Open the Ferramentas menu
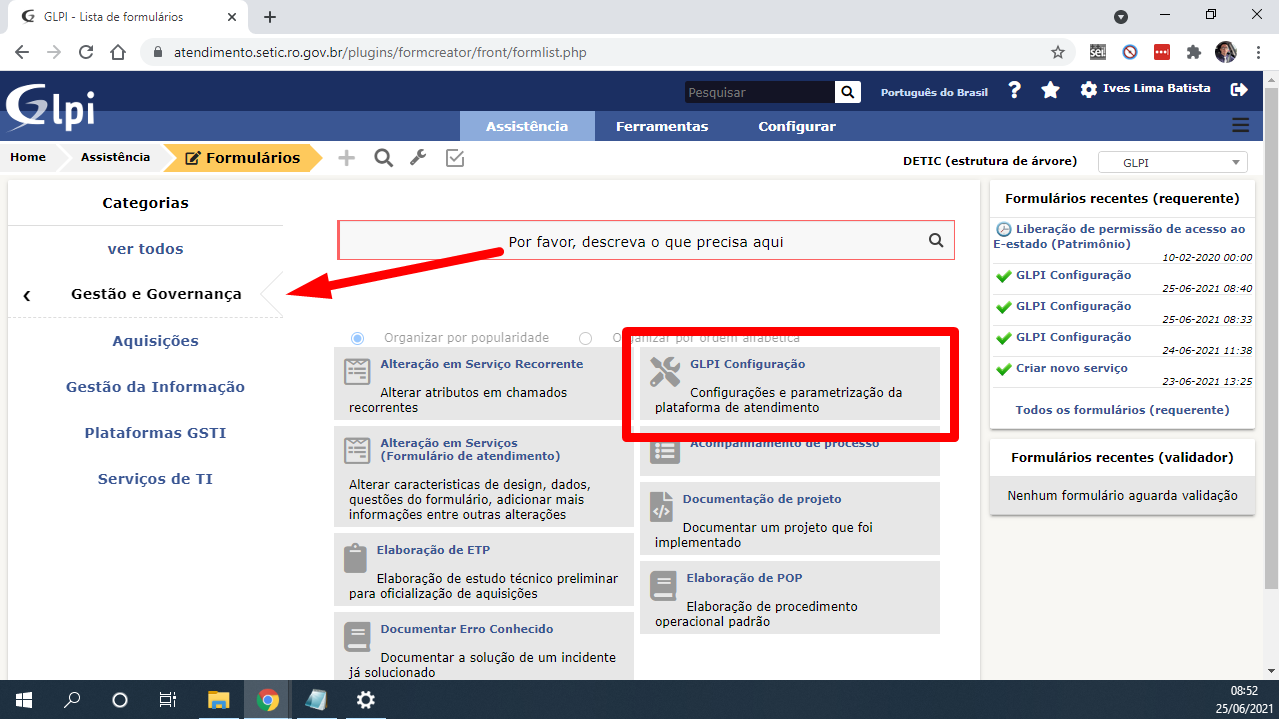This screenshot has height=719, width=1279. tap(662, 126)
